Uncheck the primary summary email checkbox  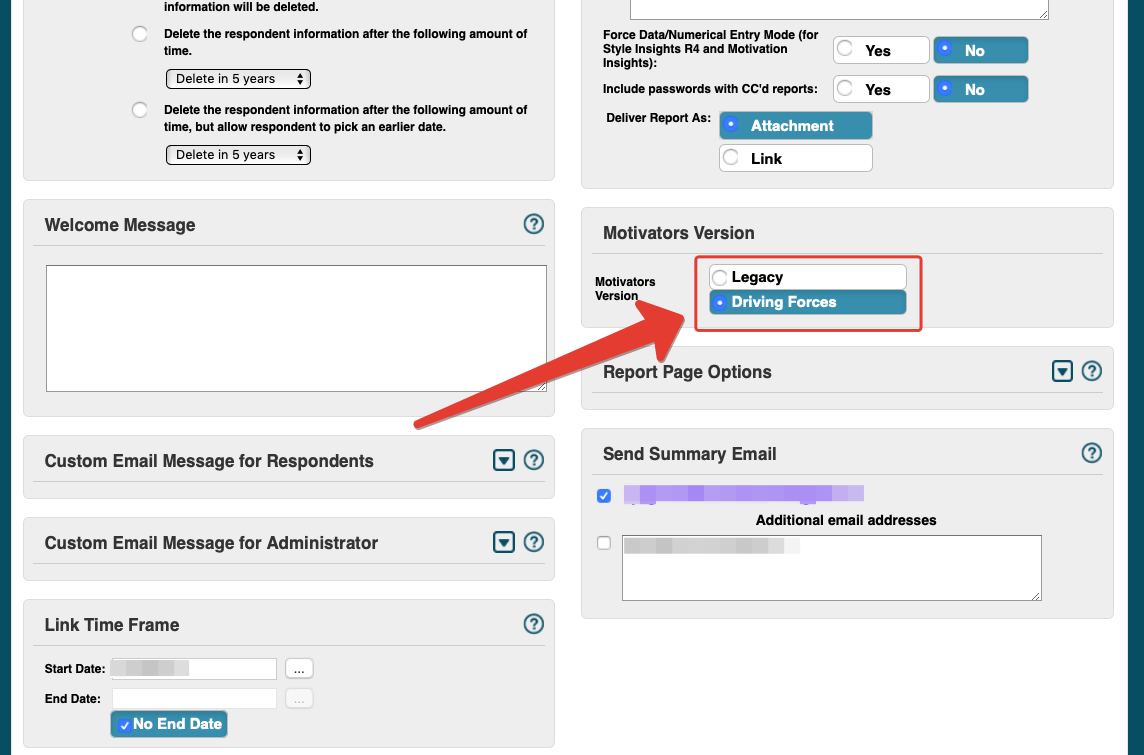point(603,496)
